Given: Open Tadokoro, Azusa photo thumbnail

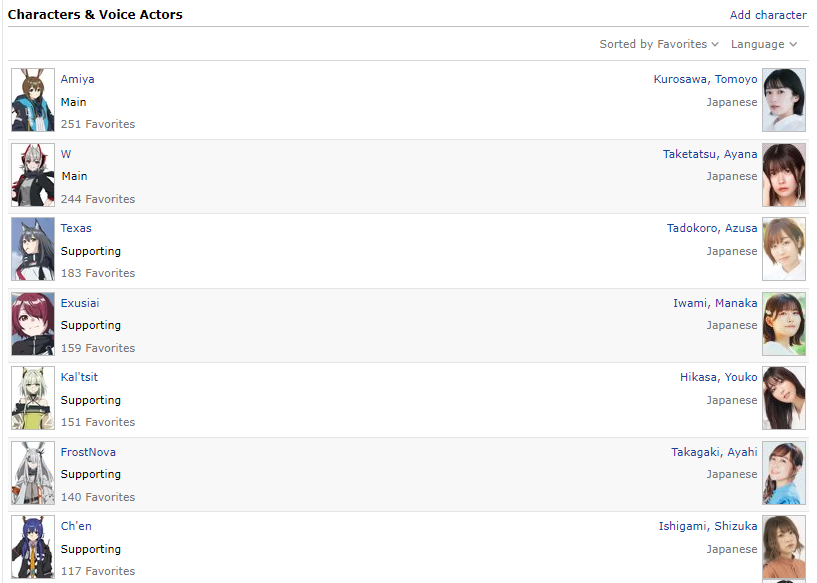Looking at the screenshot, I should pos(784,249).
